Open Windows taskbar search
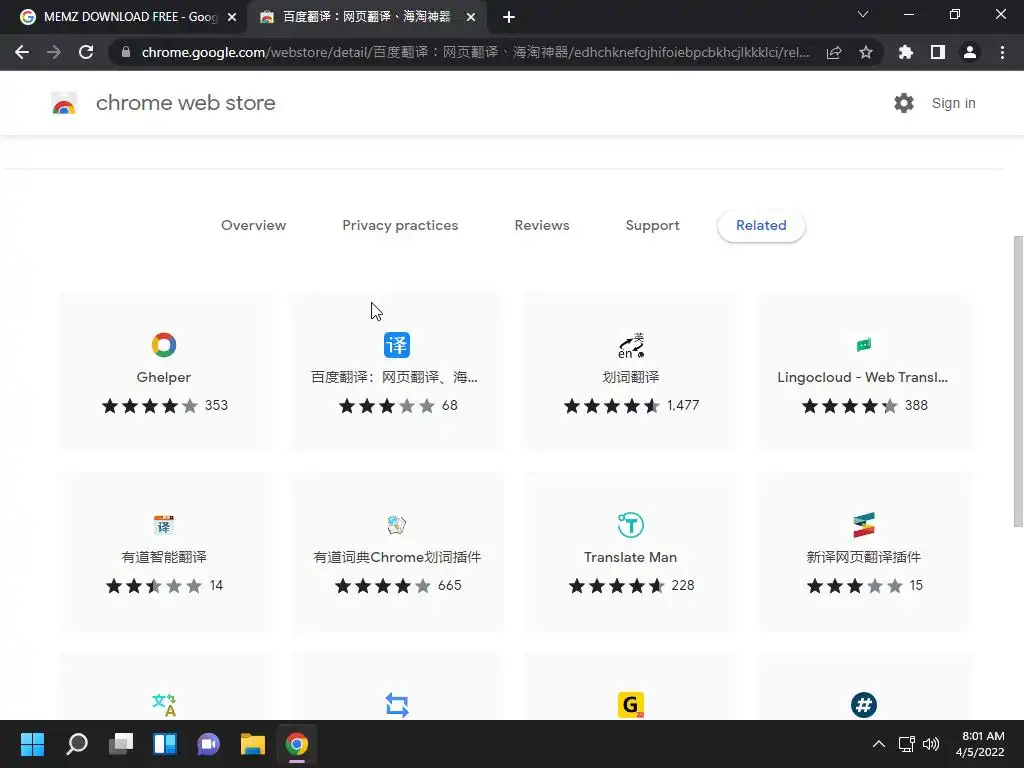 coord(76,744)
